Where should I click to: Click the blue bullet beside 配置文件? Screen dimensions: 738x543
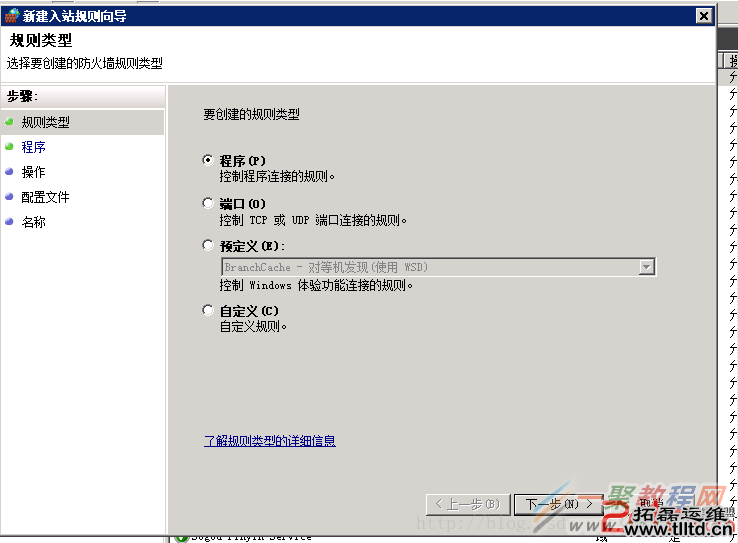(10, 197)
